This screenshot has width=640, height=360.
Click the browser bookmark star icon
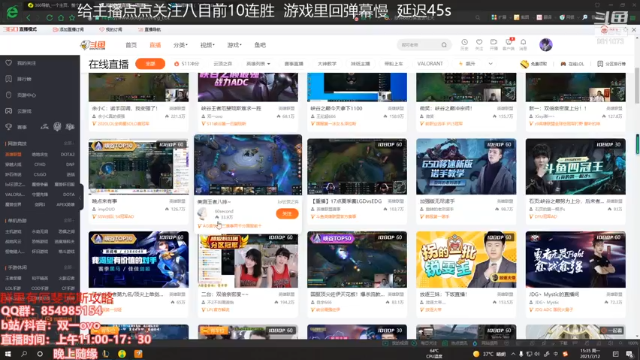pyautogui.click(x=72, y=18)
